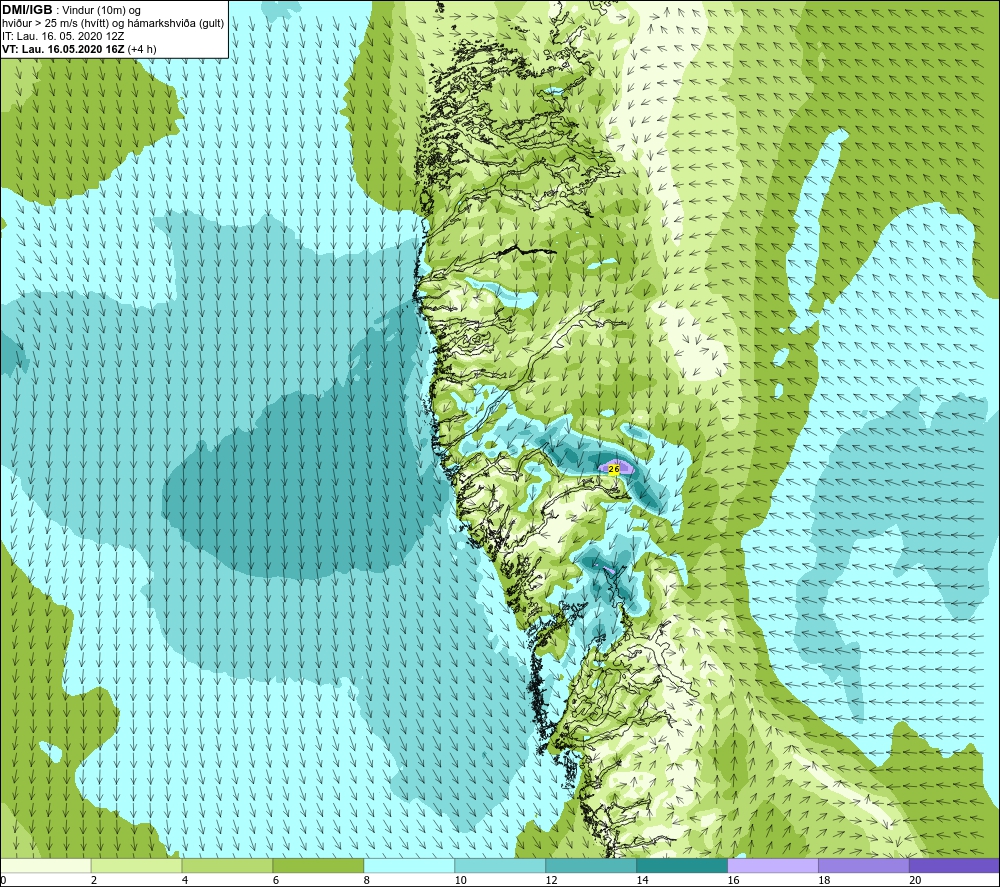Click the scale label '20'

coord(915,880)
